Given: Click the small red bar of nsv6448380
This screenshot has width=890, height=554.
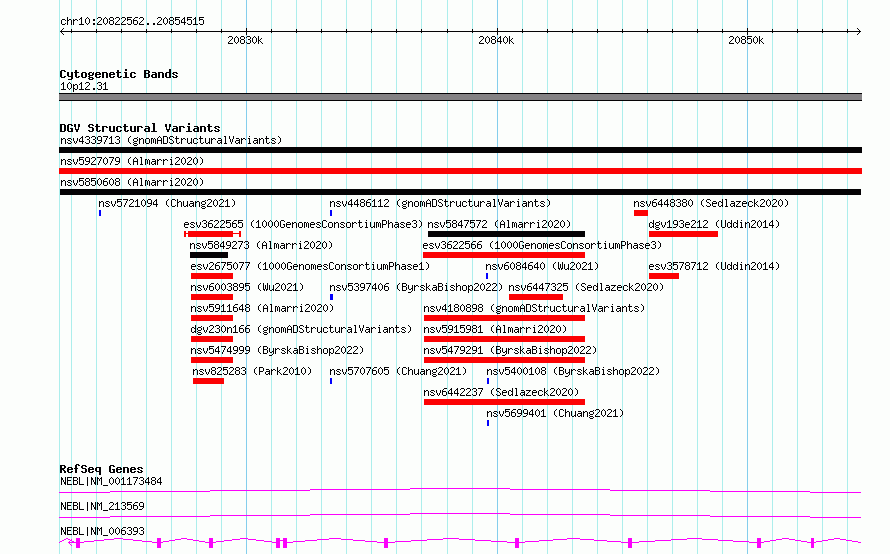Looking at the screenshot, I should pyautogui.click(x=641, y=213).
